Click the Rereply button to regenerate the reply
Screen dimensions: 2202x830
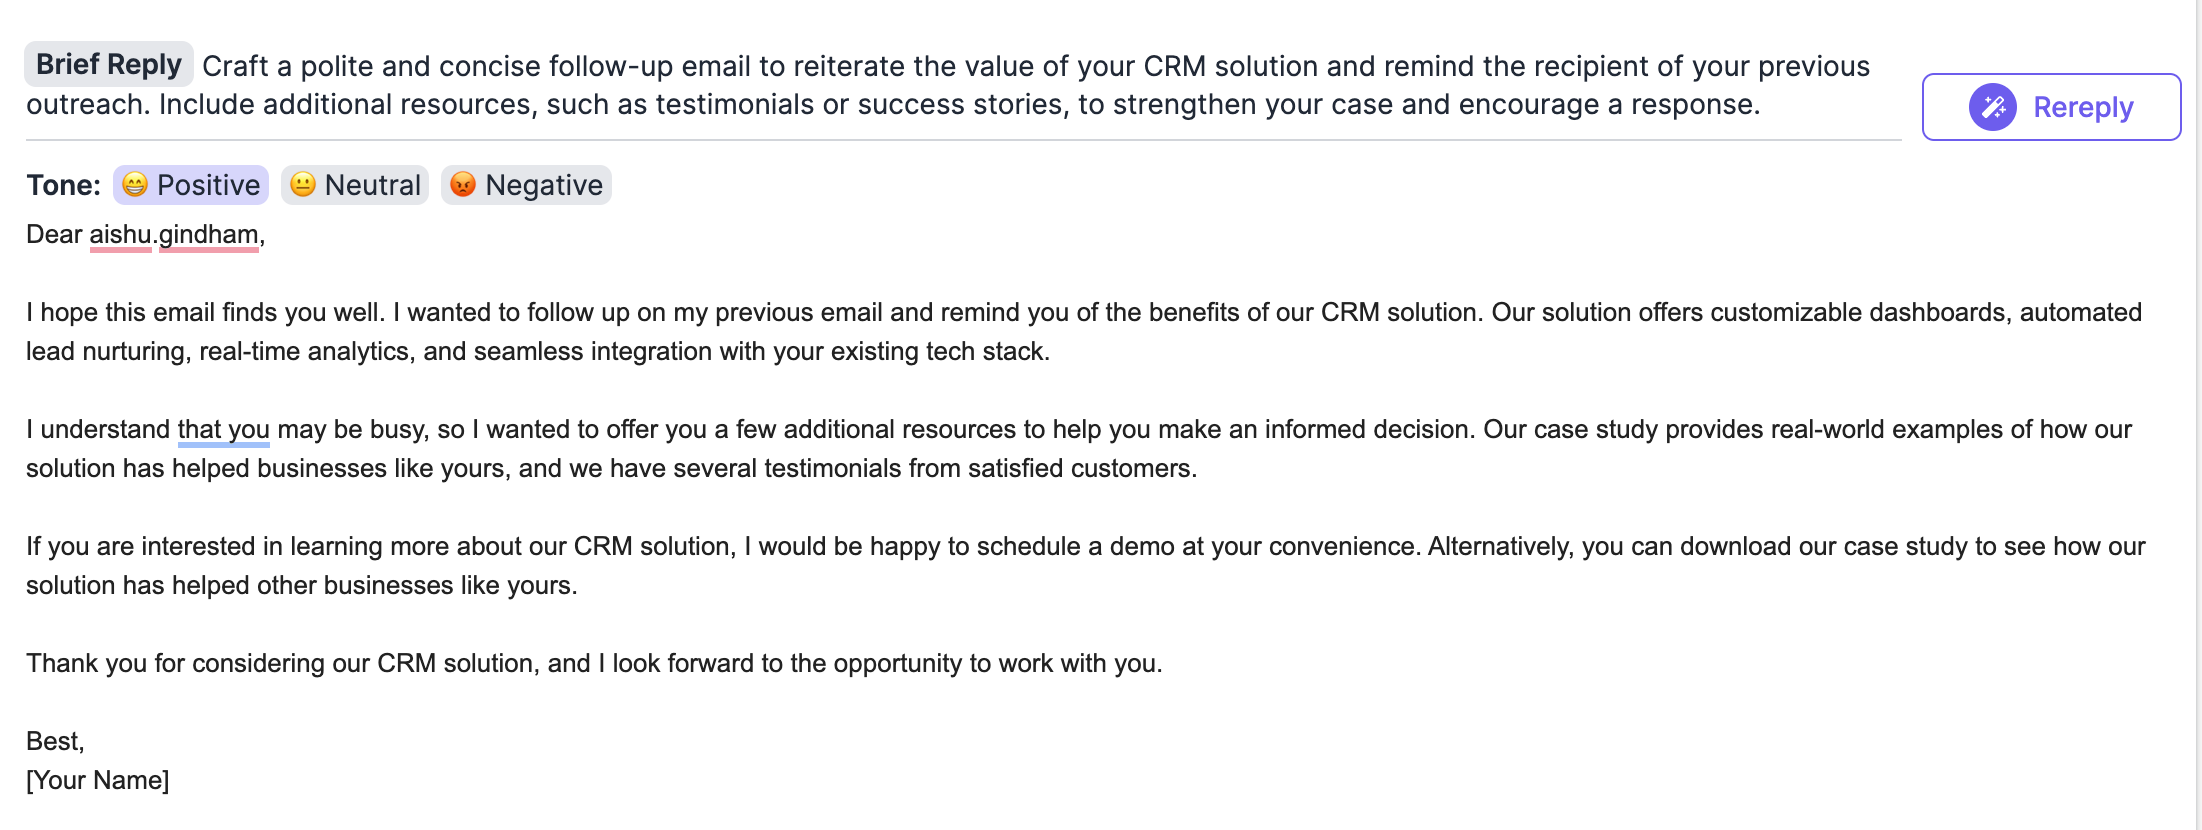(x=2051, y=107)
